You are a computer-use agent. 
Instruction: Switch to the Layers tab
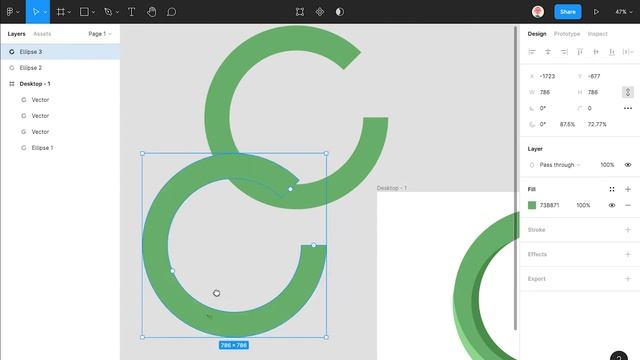pyautogui.click(x=16, y=34)
